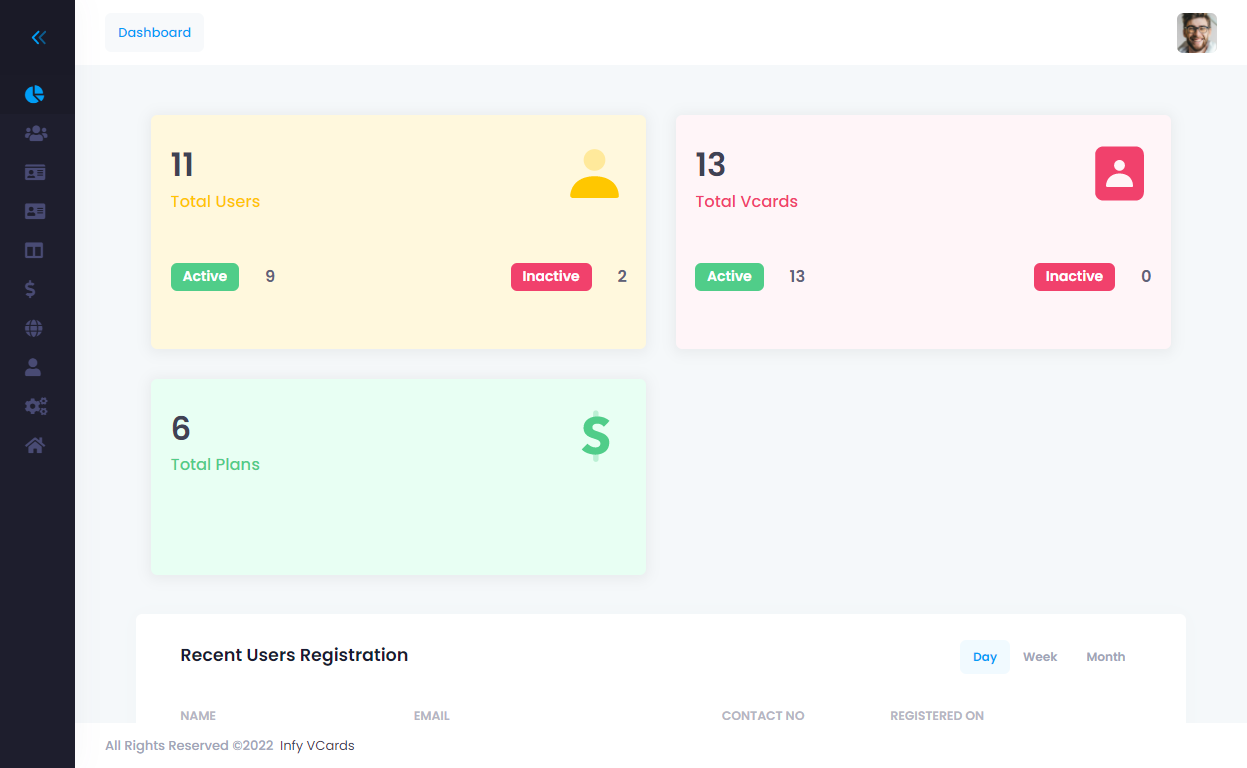Select the Day filter tab

point(984,656)
